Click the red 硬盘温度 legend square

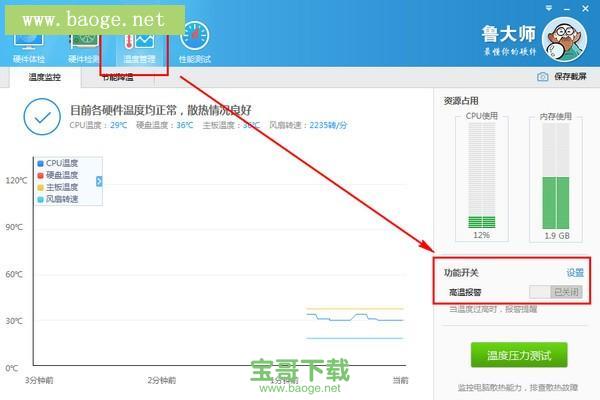(x=41, y=176)
